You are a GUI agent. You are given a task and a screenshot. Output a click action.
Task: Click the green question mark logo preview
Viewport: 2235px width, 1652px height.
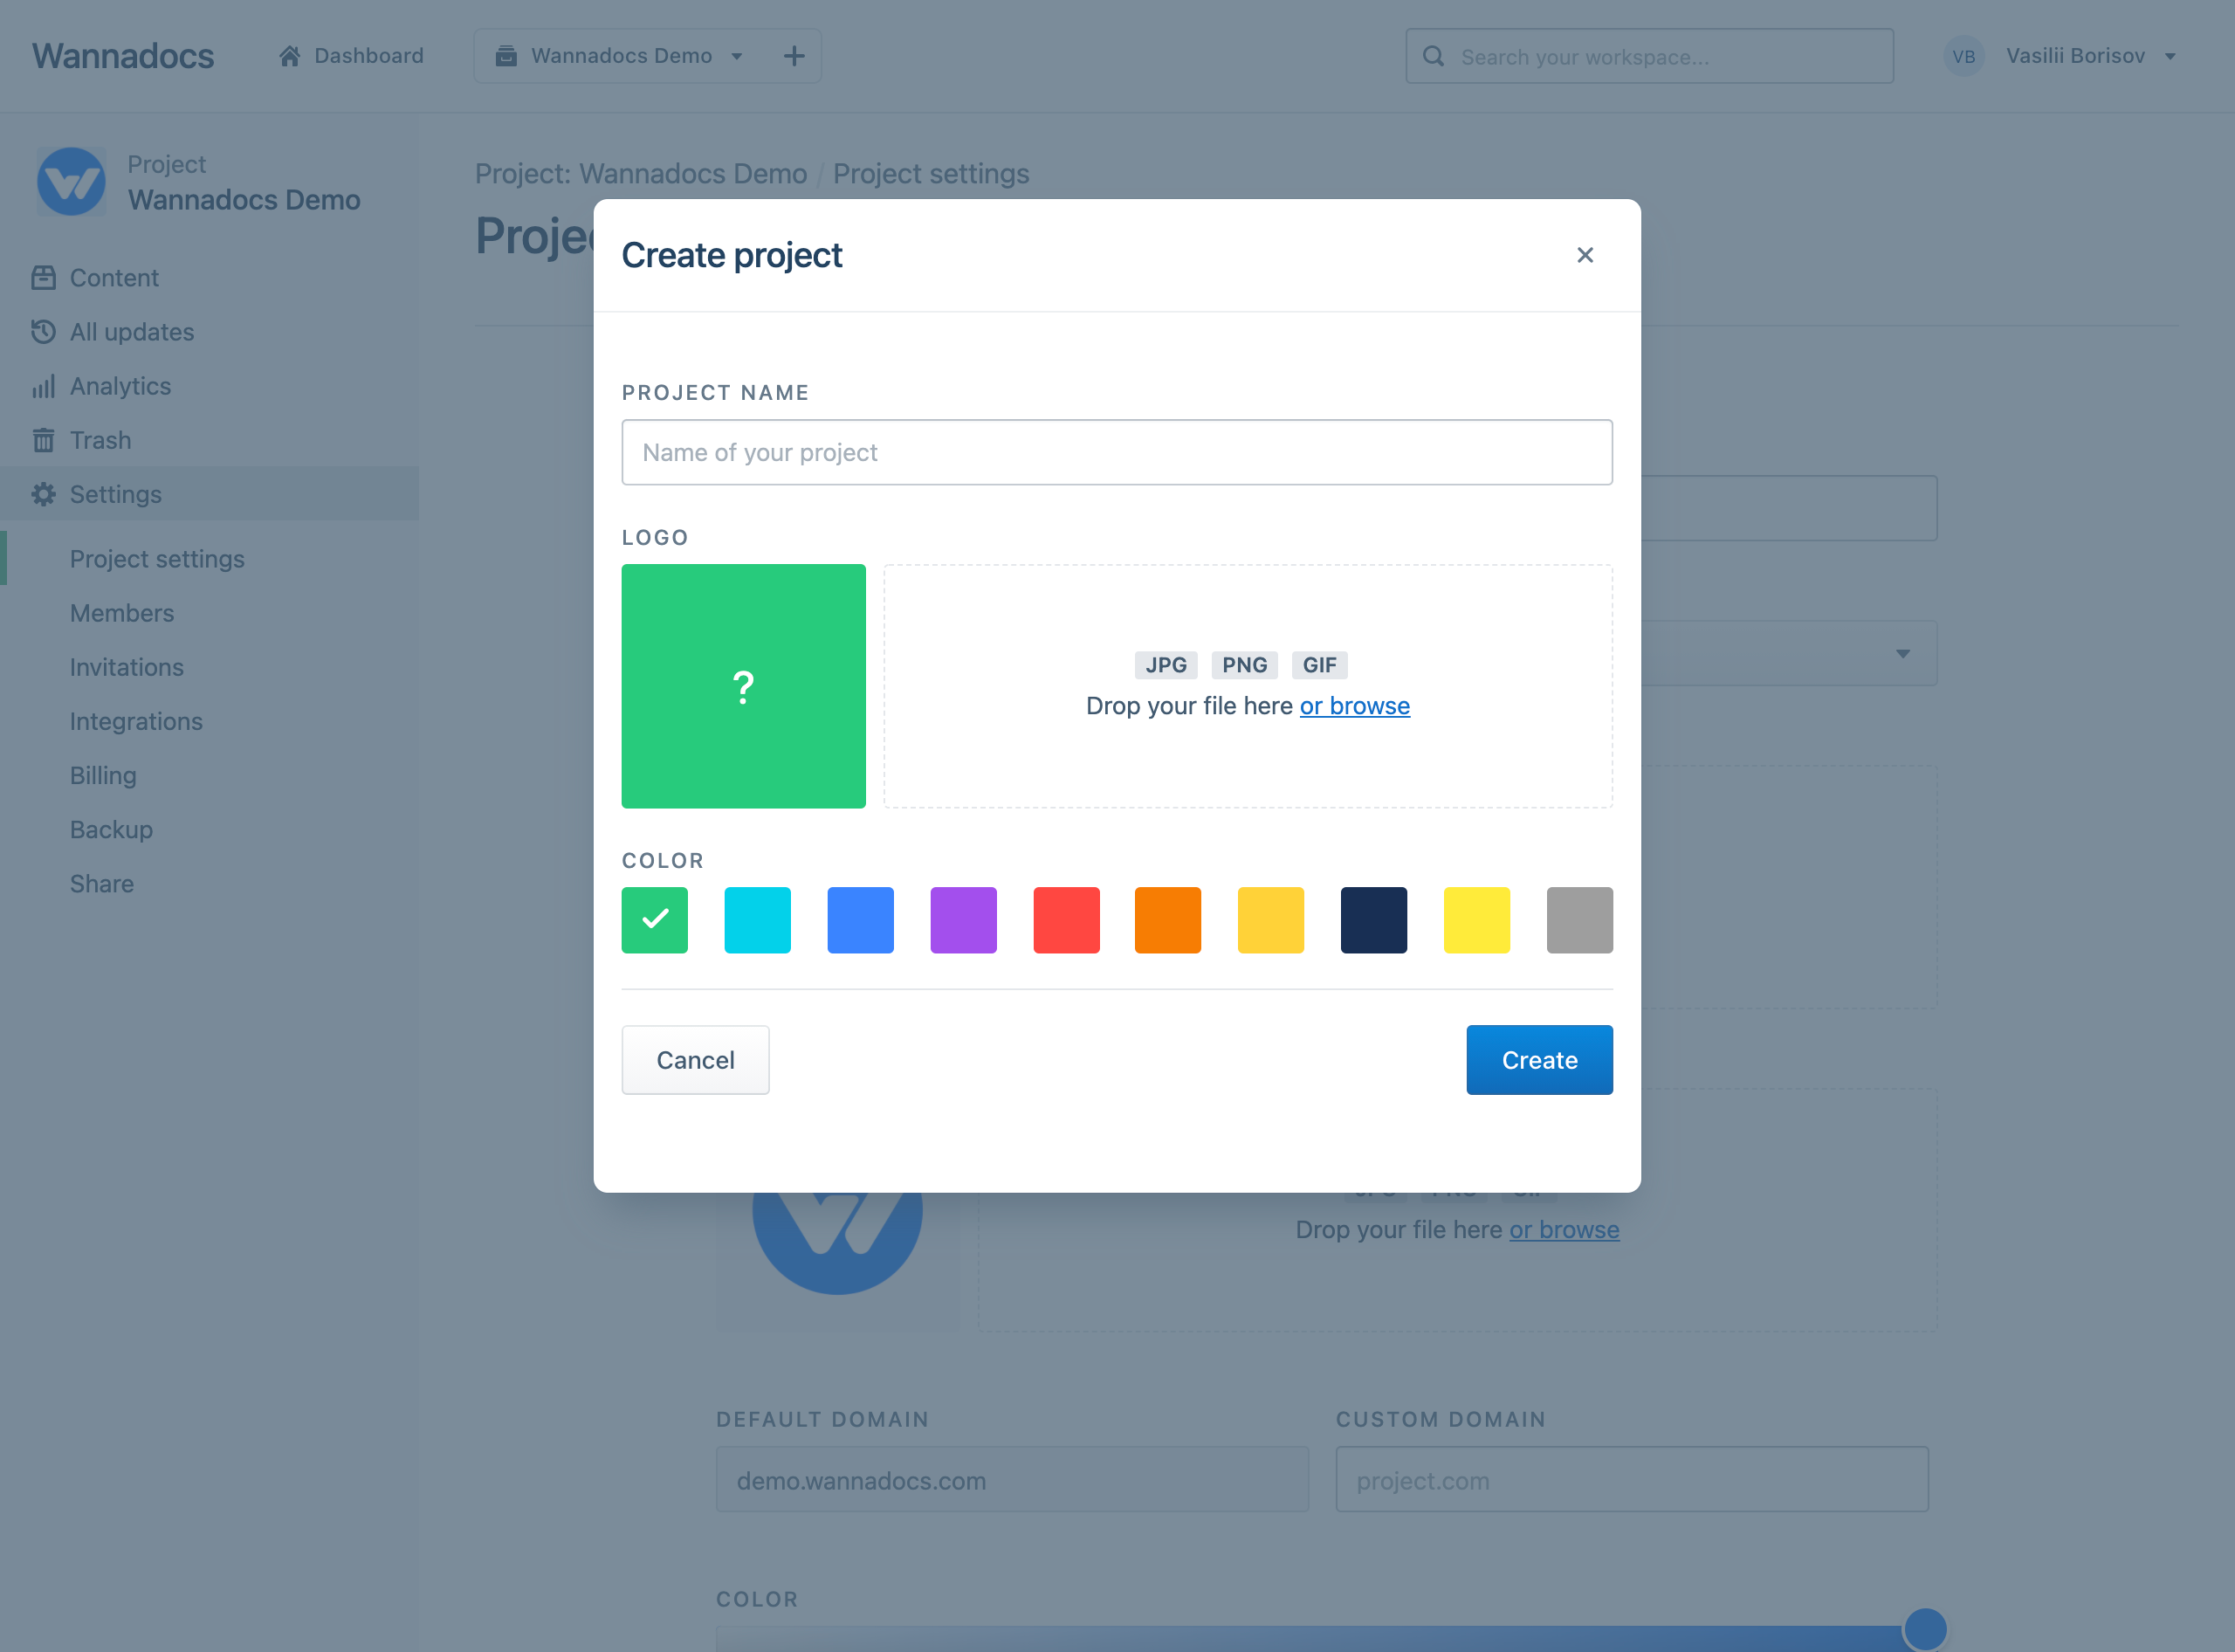(x=743, y=686)
